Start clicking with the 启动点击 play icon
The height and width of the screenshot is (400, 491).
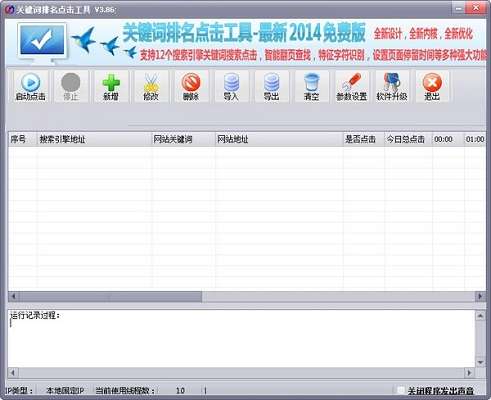coord(30,86)
